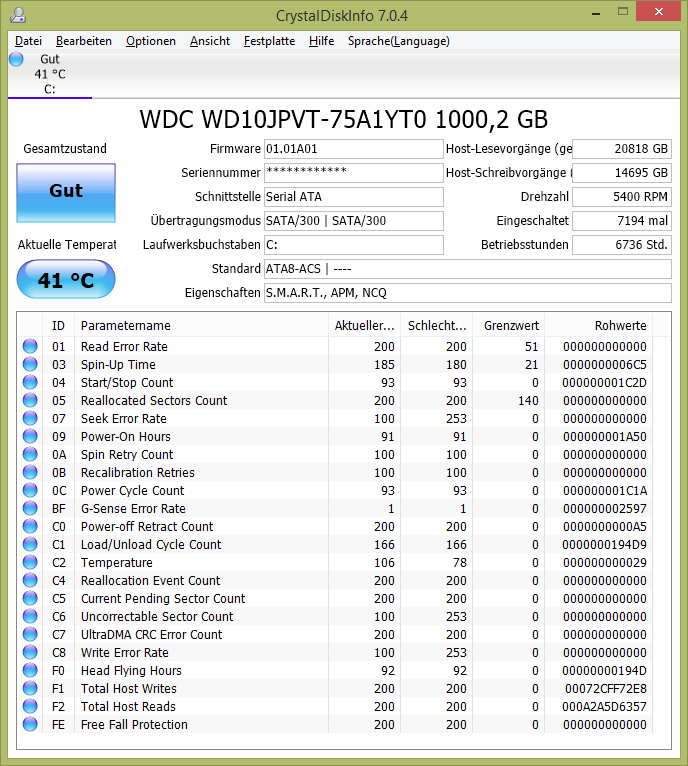Select the C: drive status orb at top

point(16,59)
